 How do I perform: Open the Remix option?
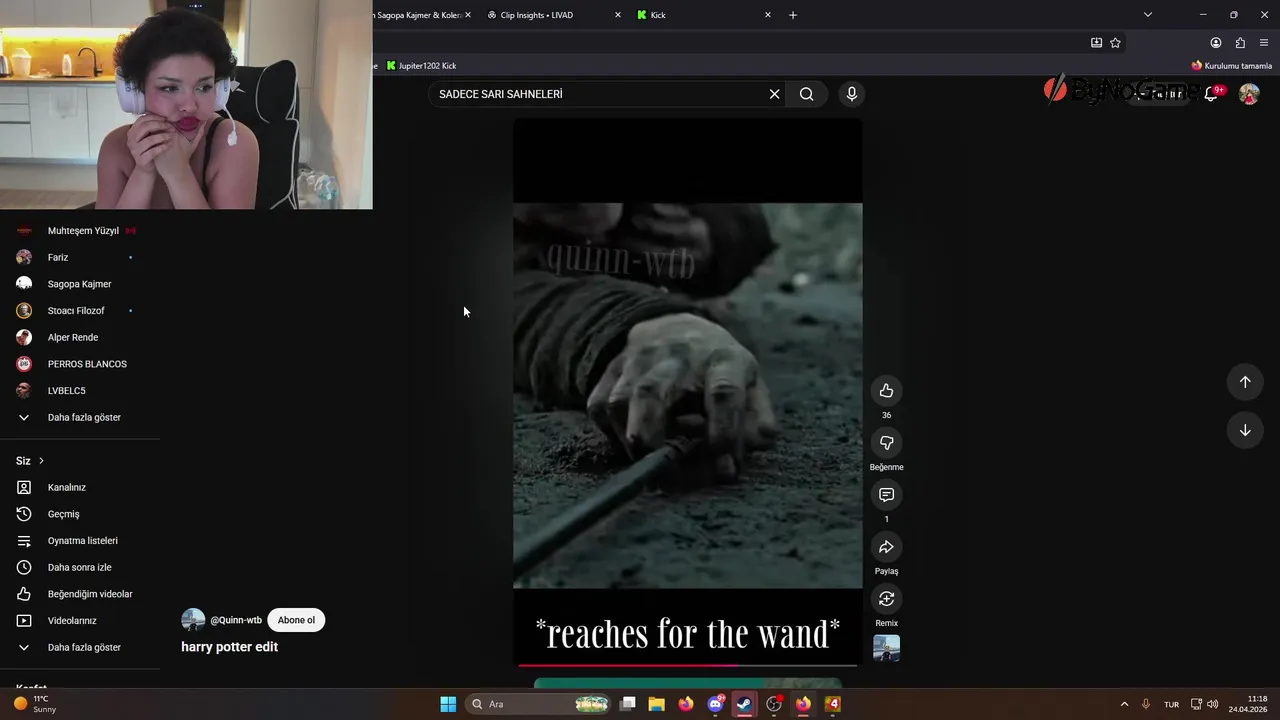pyautogui.click(x=886, y=598)
